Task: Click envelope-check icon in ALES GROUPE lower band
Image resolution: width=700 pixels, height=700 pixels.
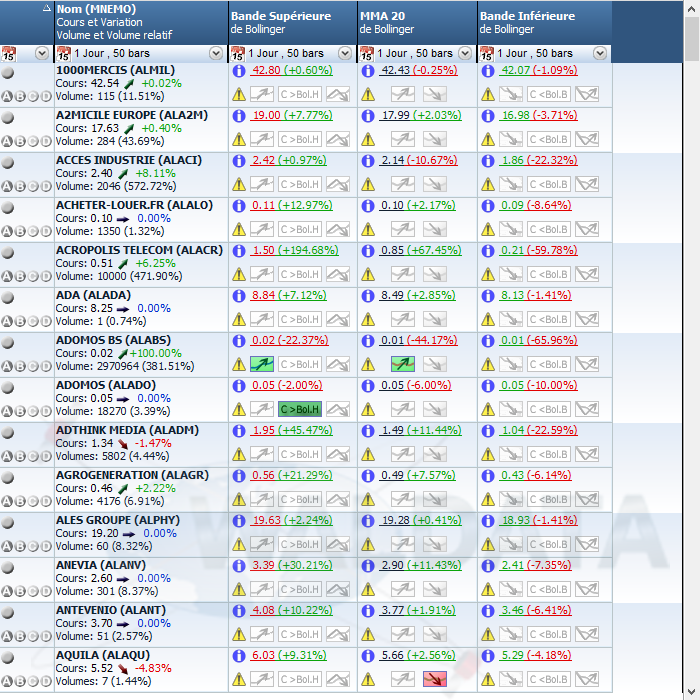Action: 587,544
